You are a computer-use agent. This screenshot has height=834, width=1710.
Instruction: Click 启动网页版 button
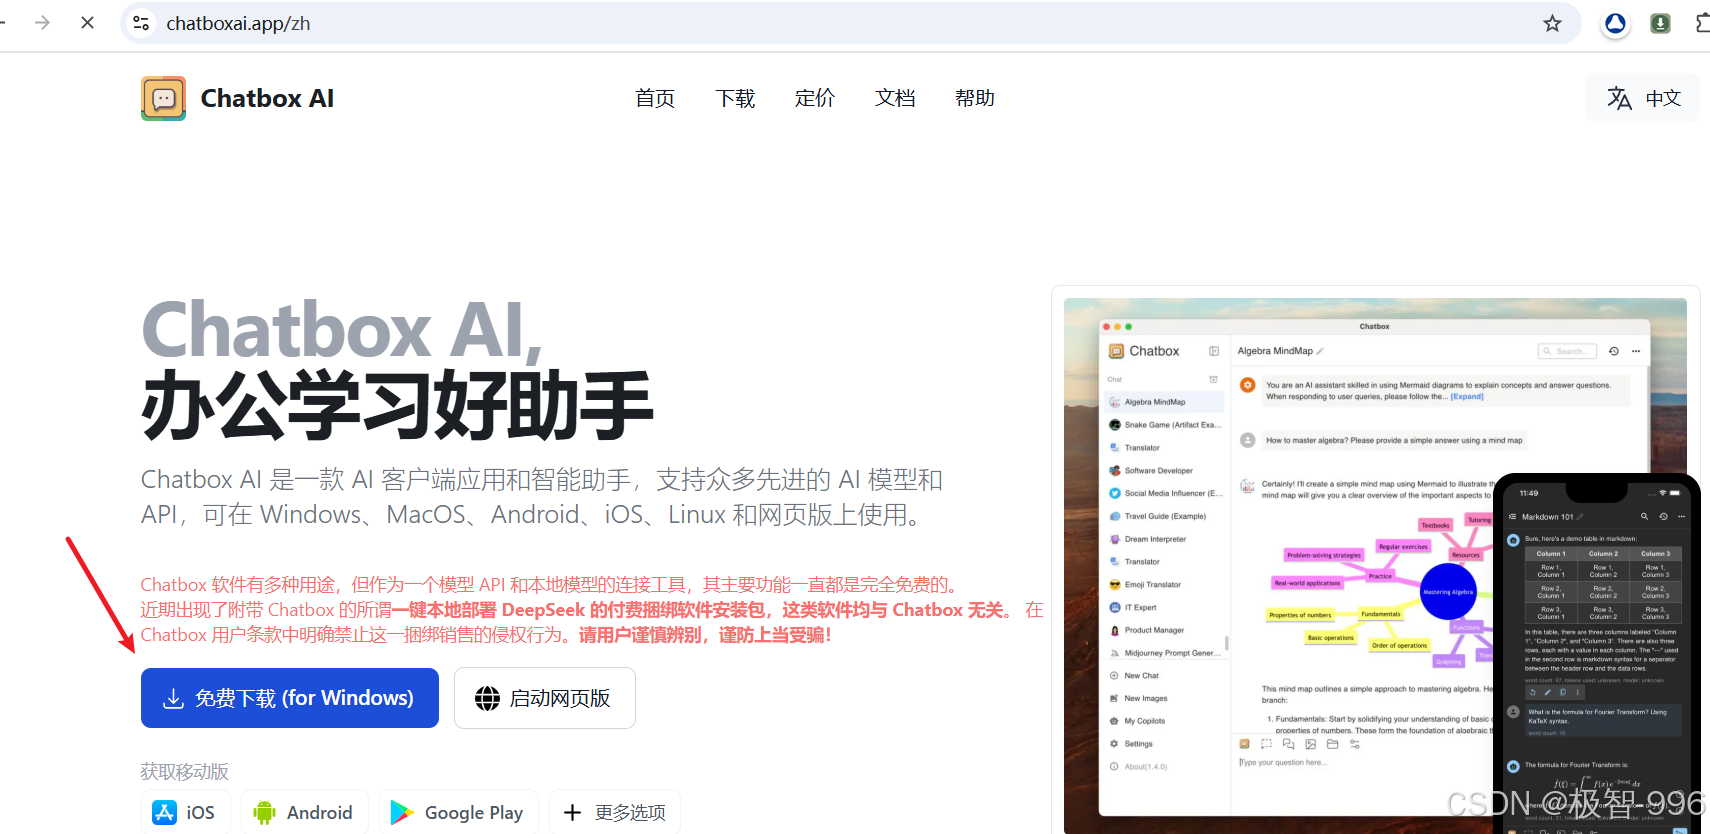545,698
